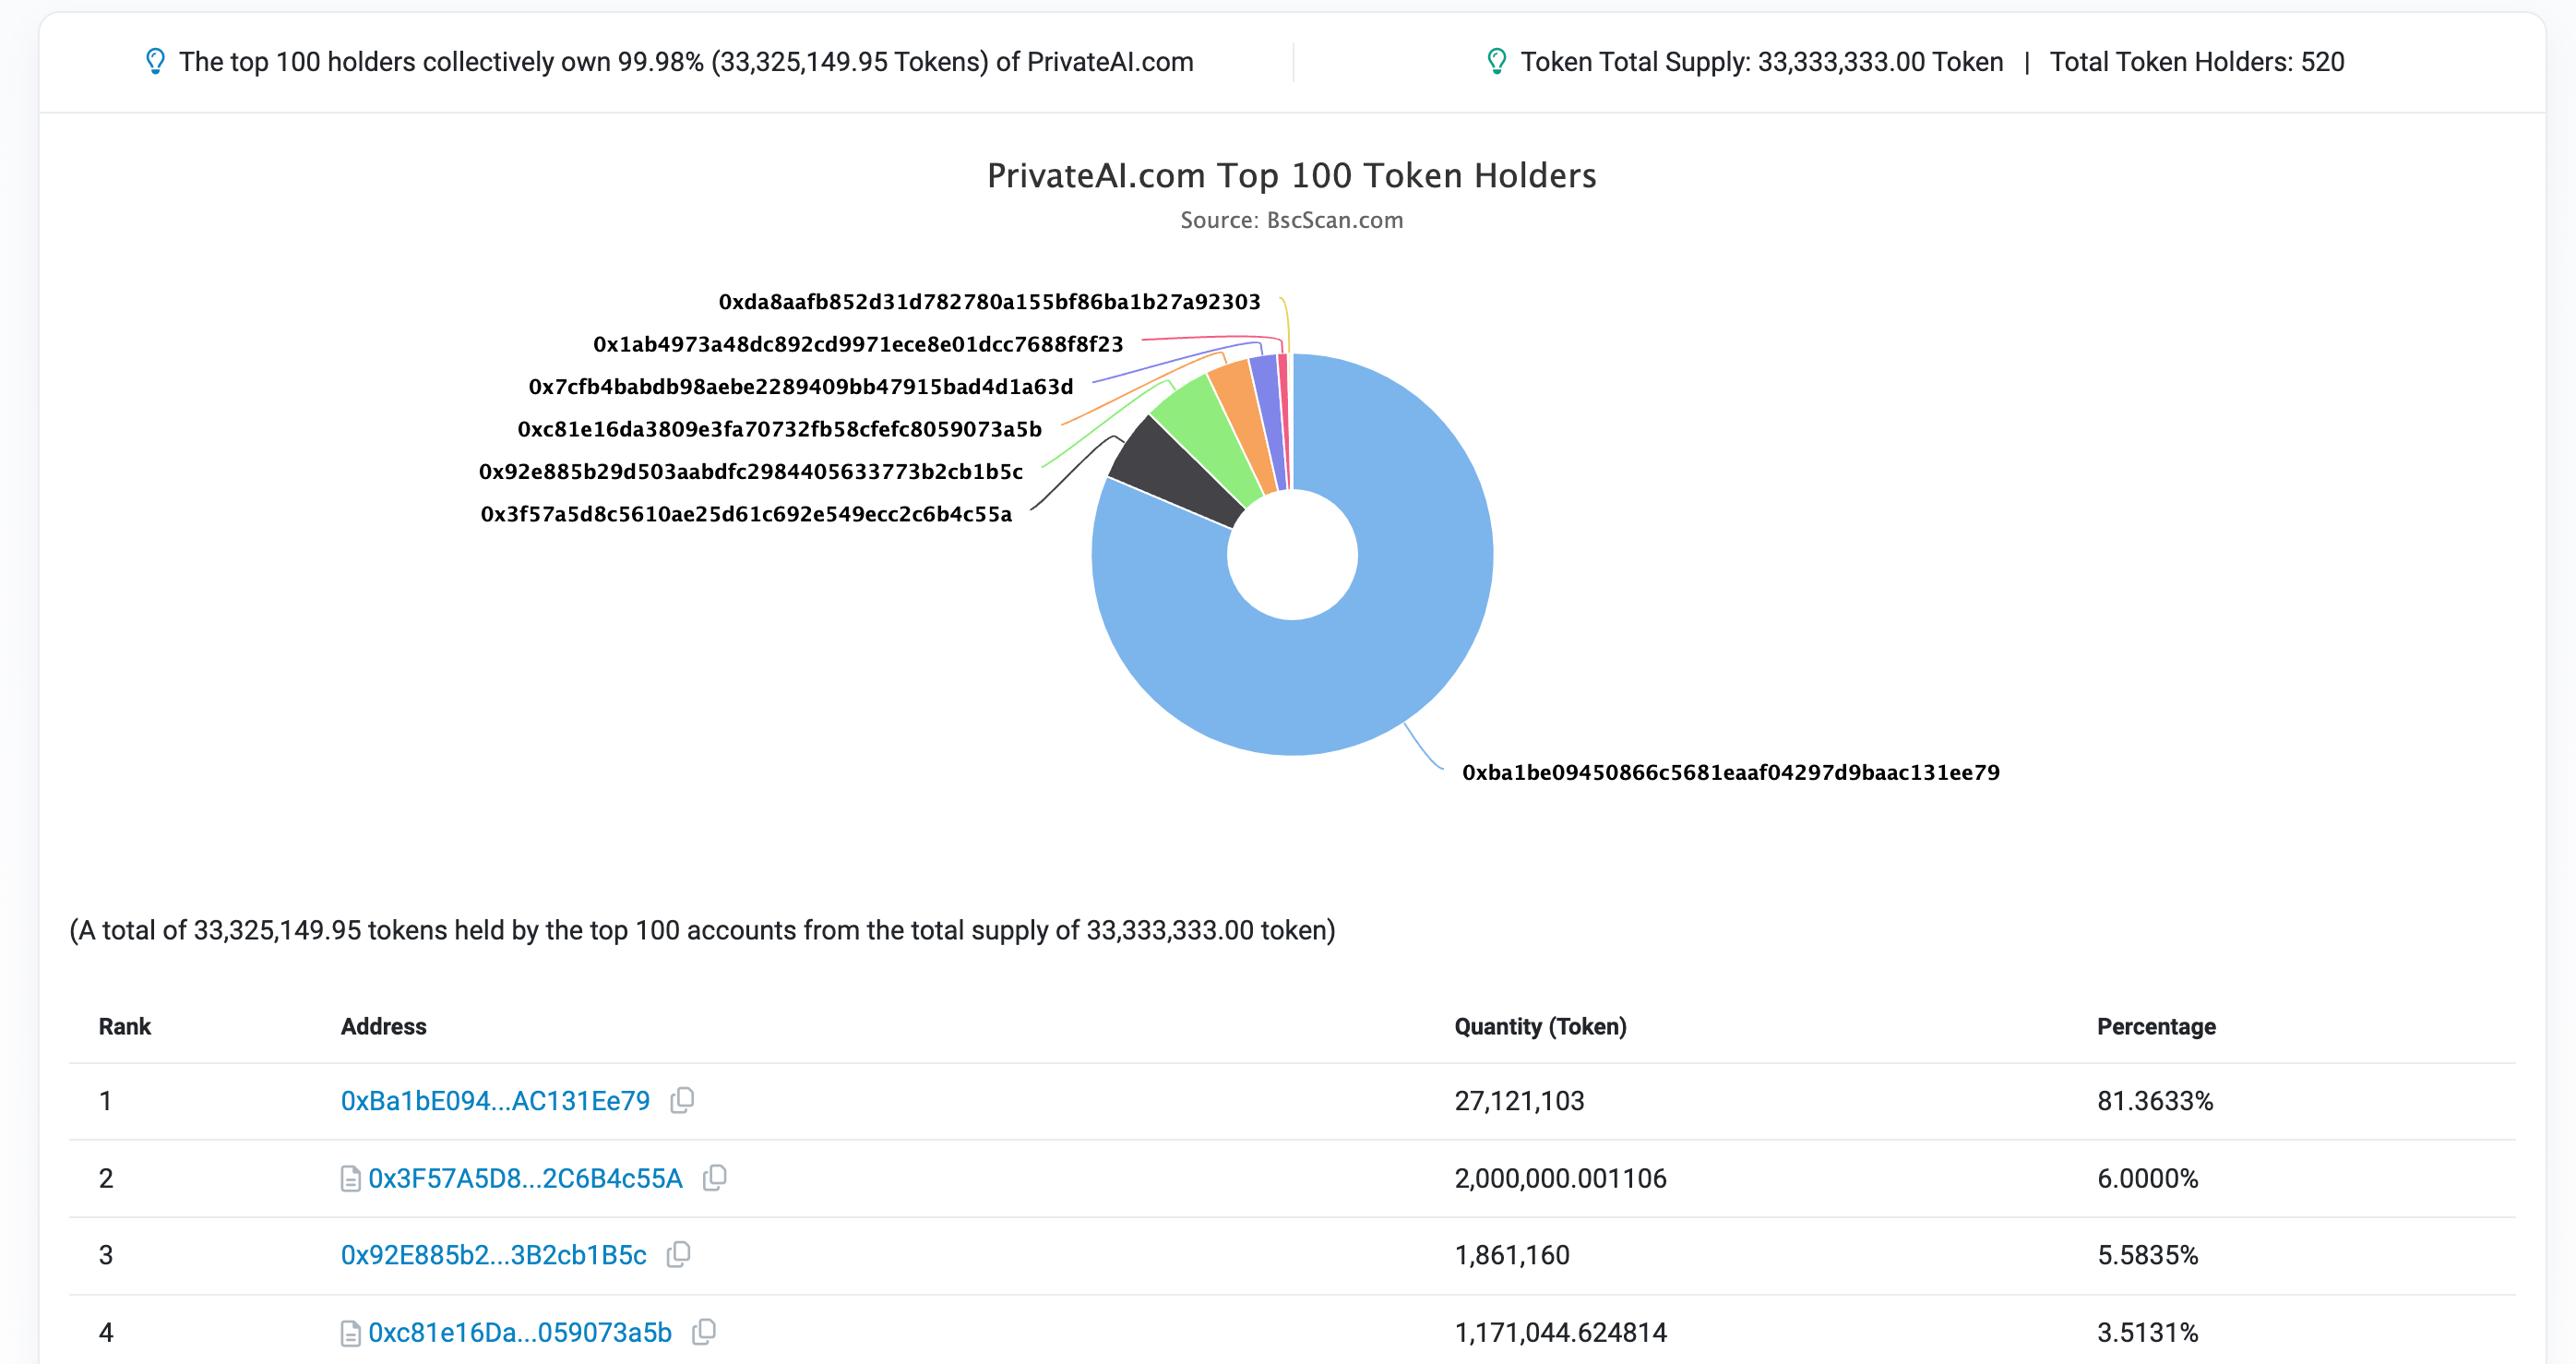2576x1364 pixels.
Task: Click chart label 0x1ab4973a48dc892cd9971ece8e01dcc7688f8f23
Action: [x=858, y=344]
